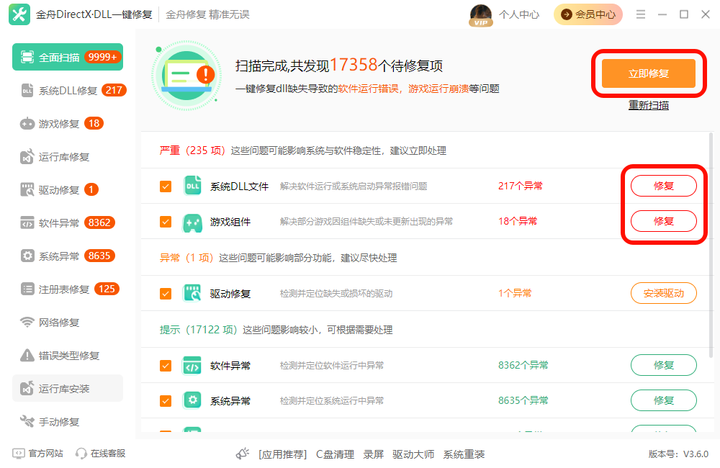
Task: Click the 安装驱动 button
Action: click(664, 293)
